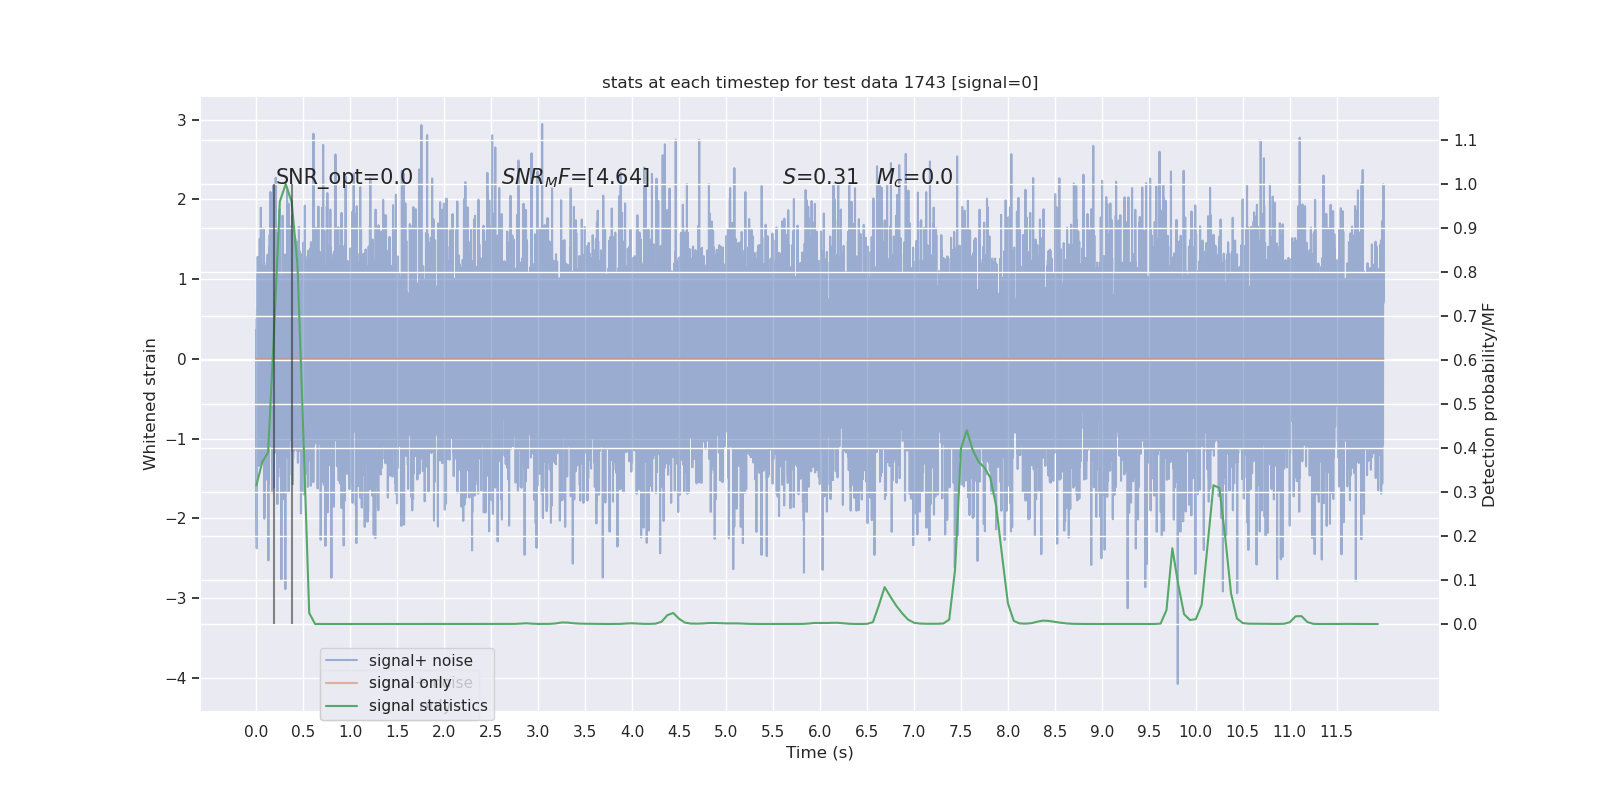
Task: Click the 0.6 tick on the probability axis
Action: pos(1465,361)
